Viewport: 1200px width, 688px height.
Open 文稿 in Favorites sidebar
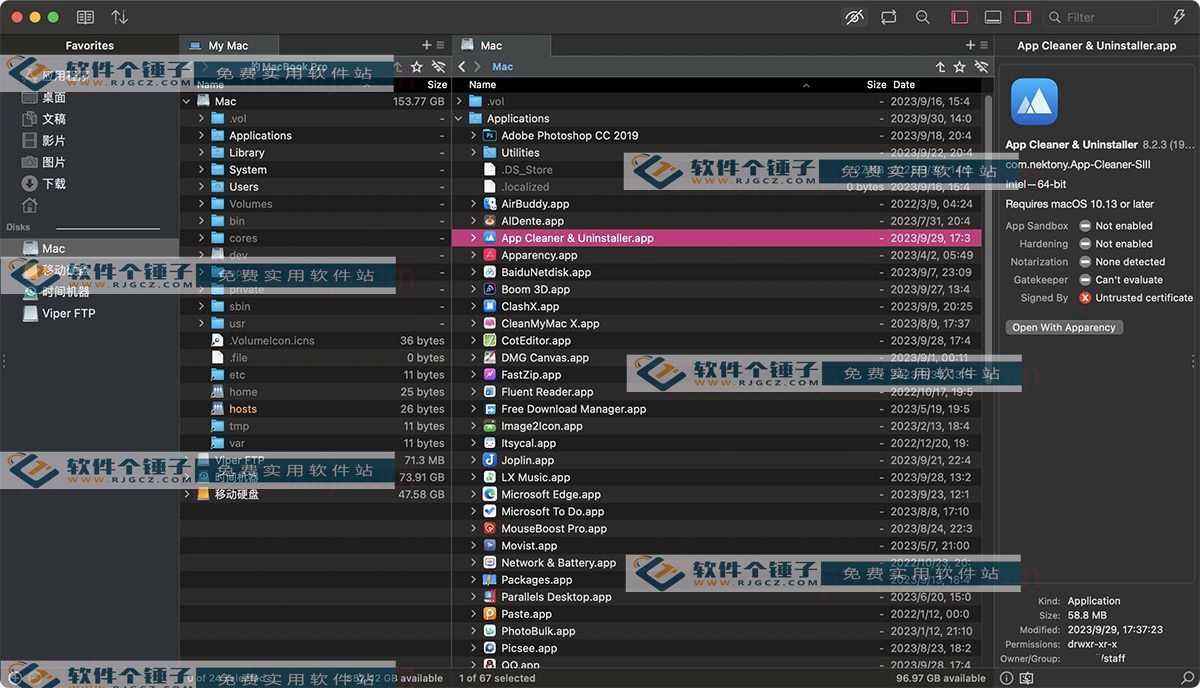[x=54, y=119]
